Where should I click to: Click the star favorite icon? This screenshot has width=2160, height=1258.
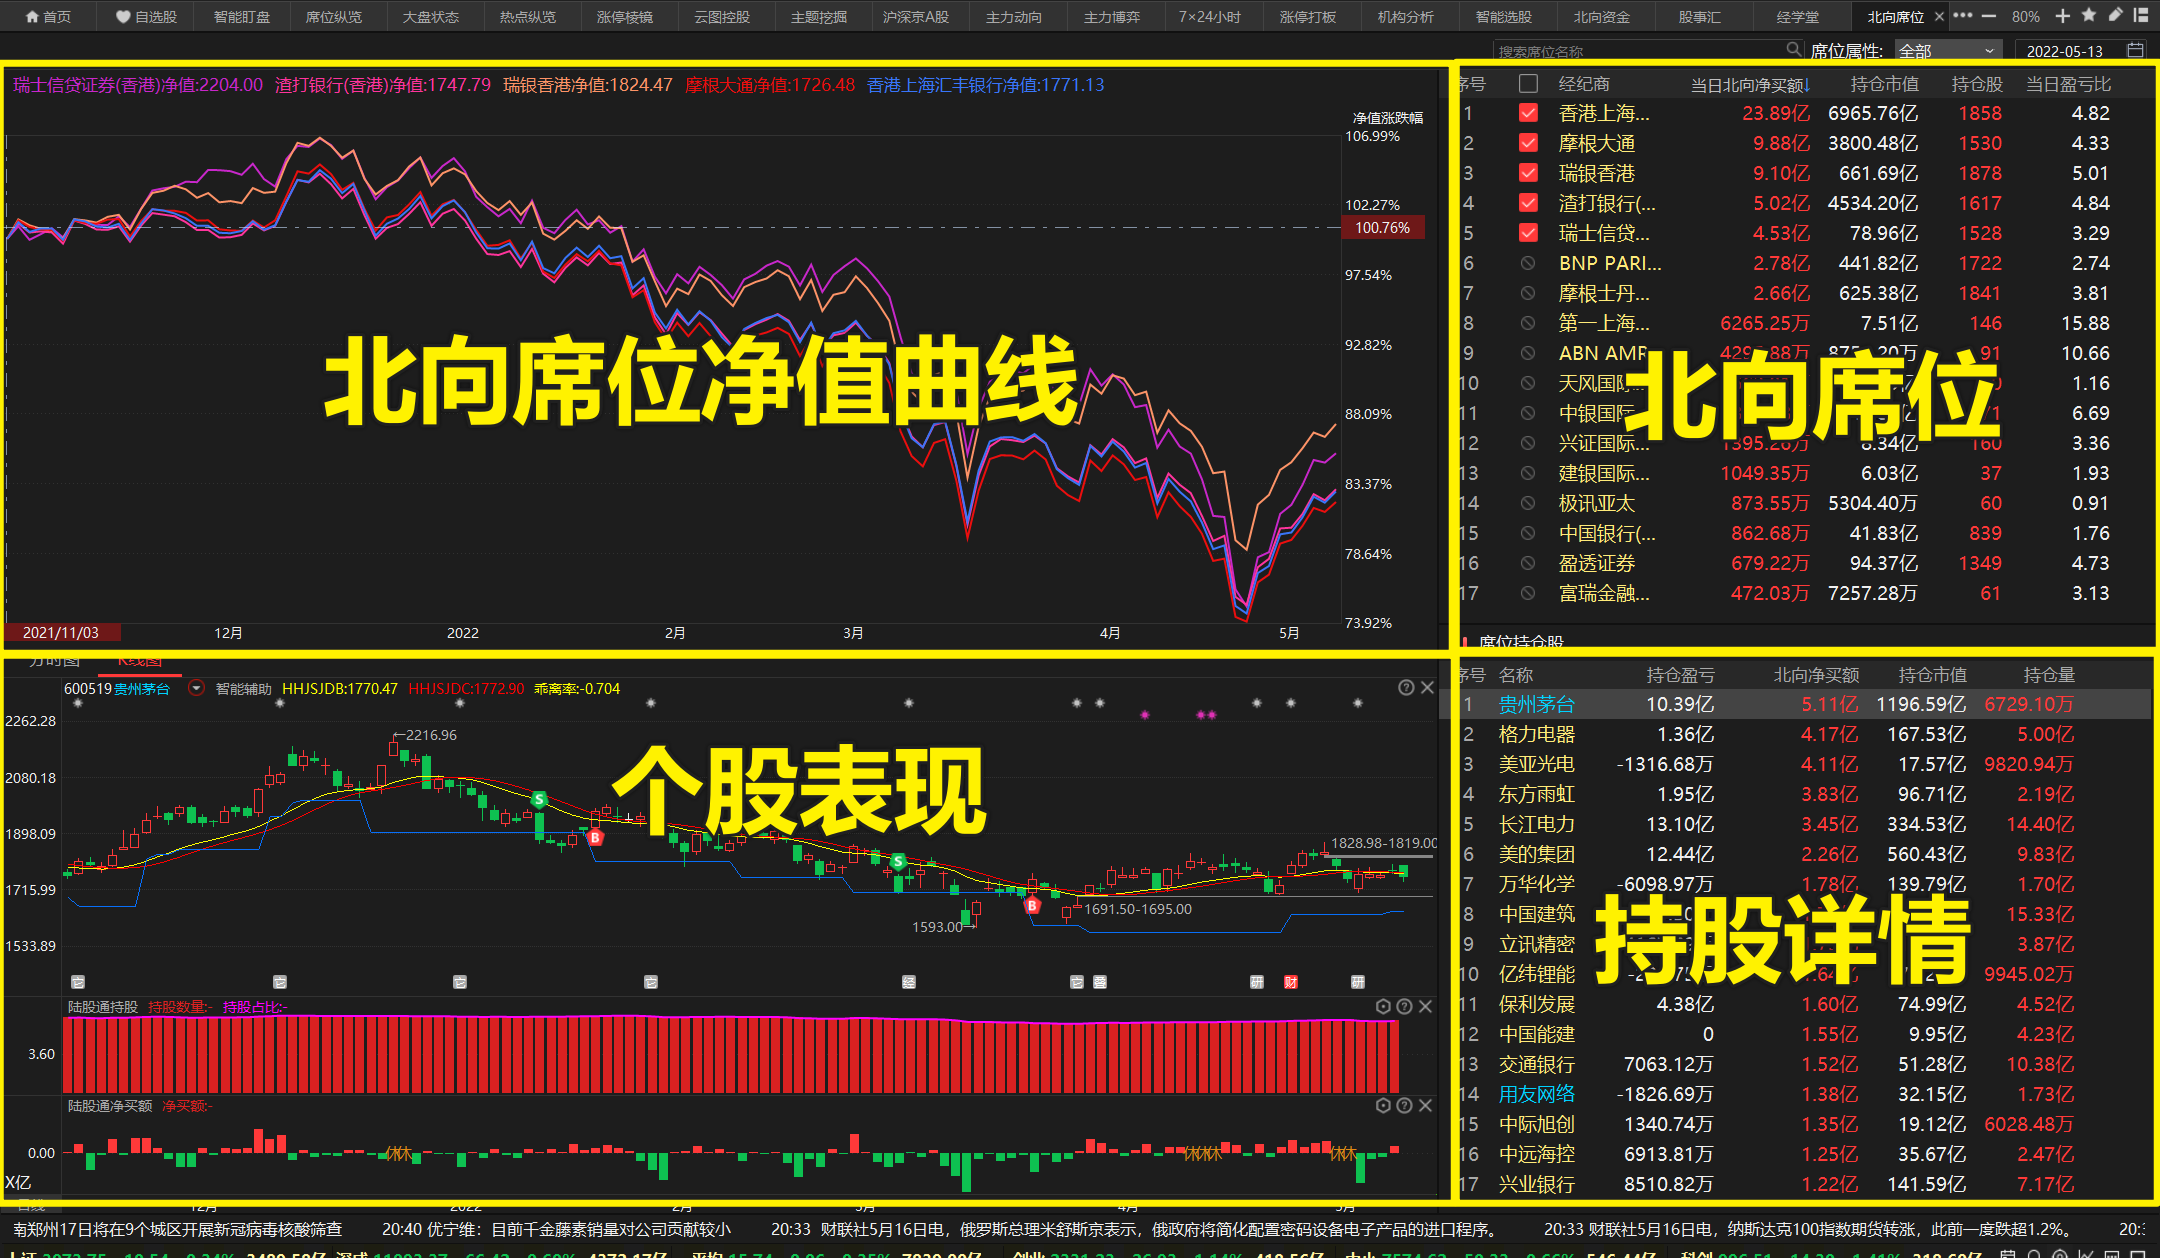2089,16
